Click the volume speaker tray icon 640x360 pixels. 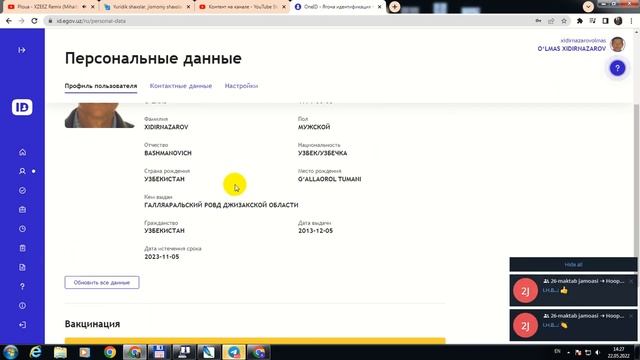click(x=598, y=352)
